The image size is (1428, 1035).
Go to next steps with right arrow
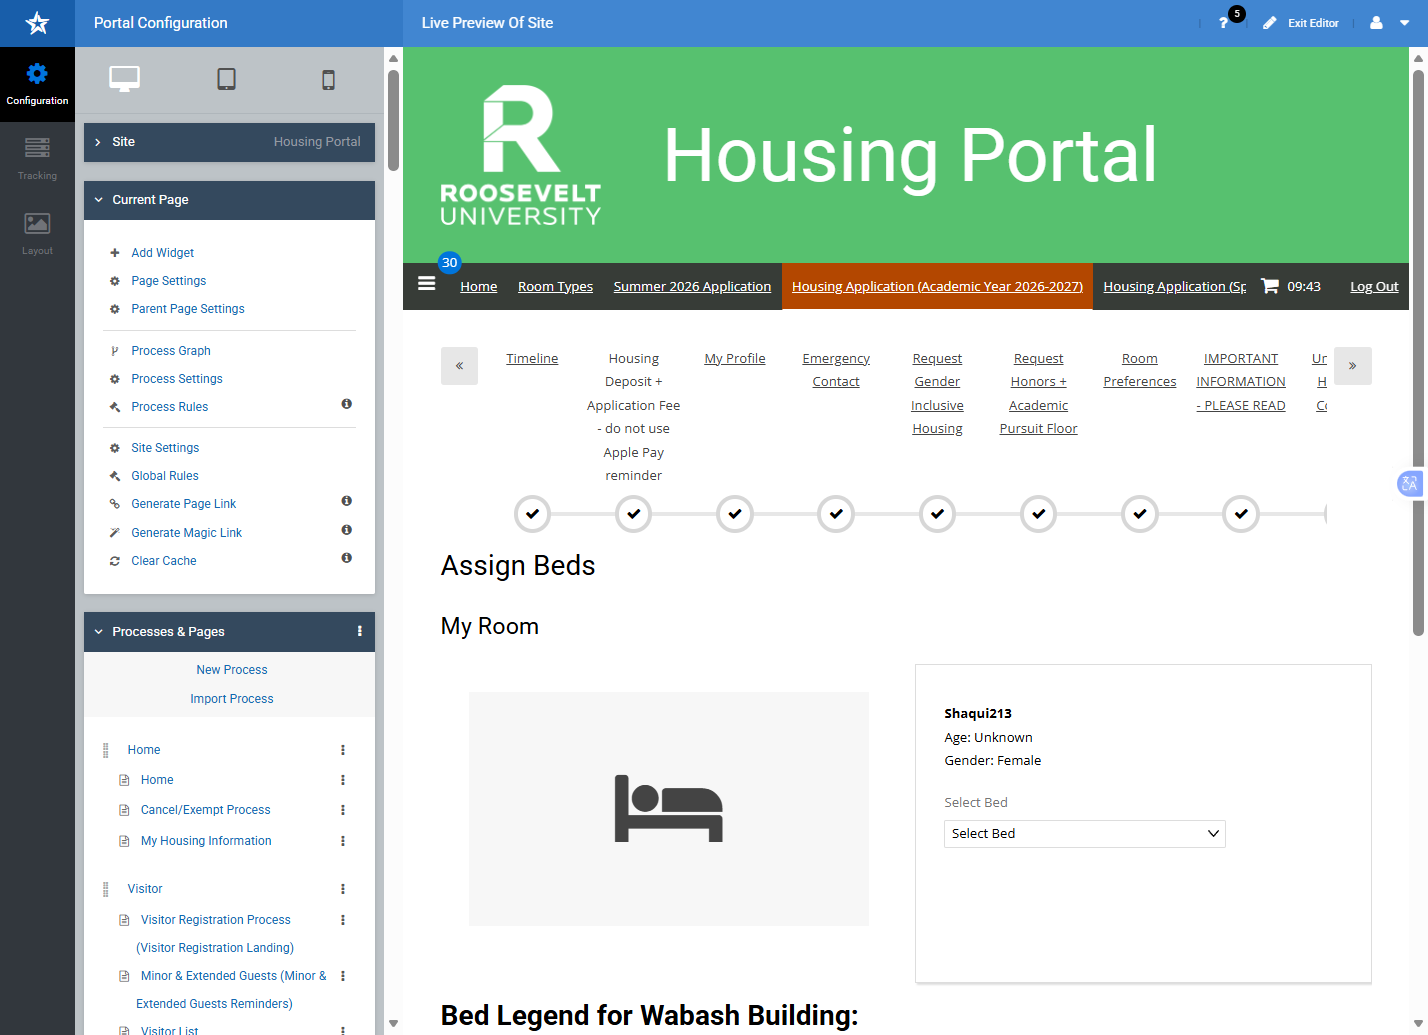(x=1353, y=366)
